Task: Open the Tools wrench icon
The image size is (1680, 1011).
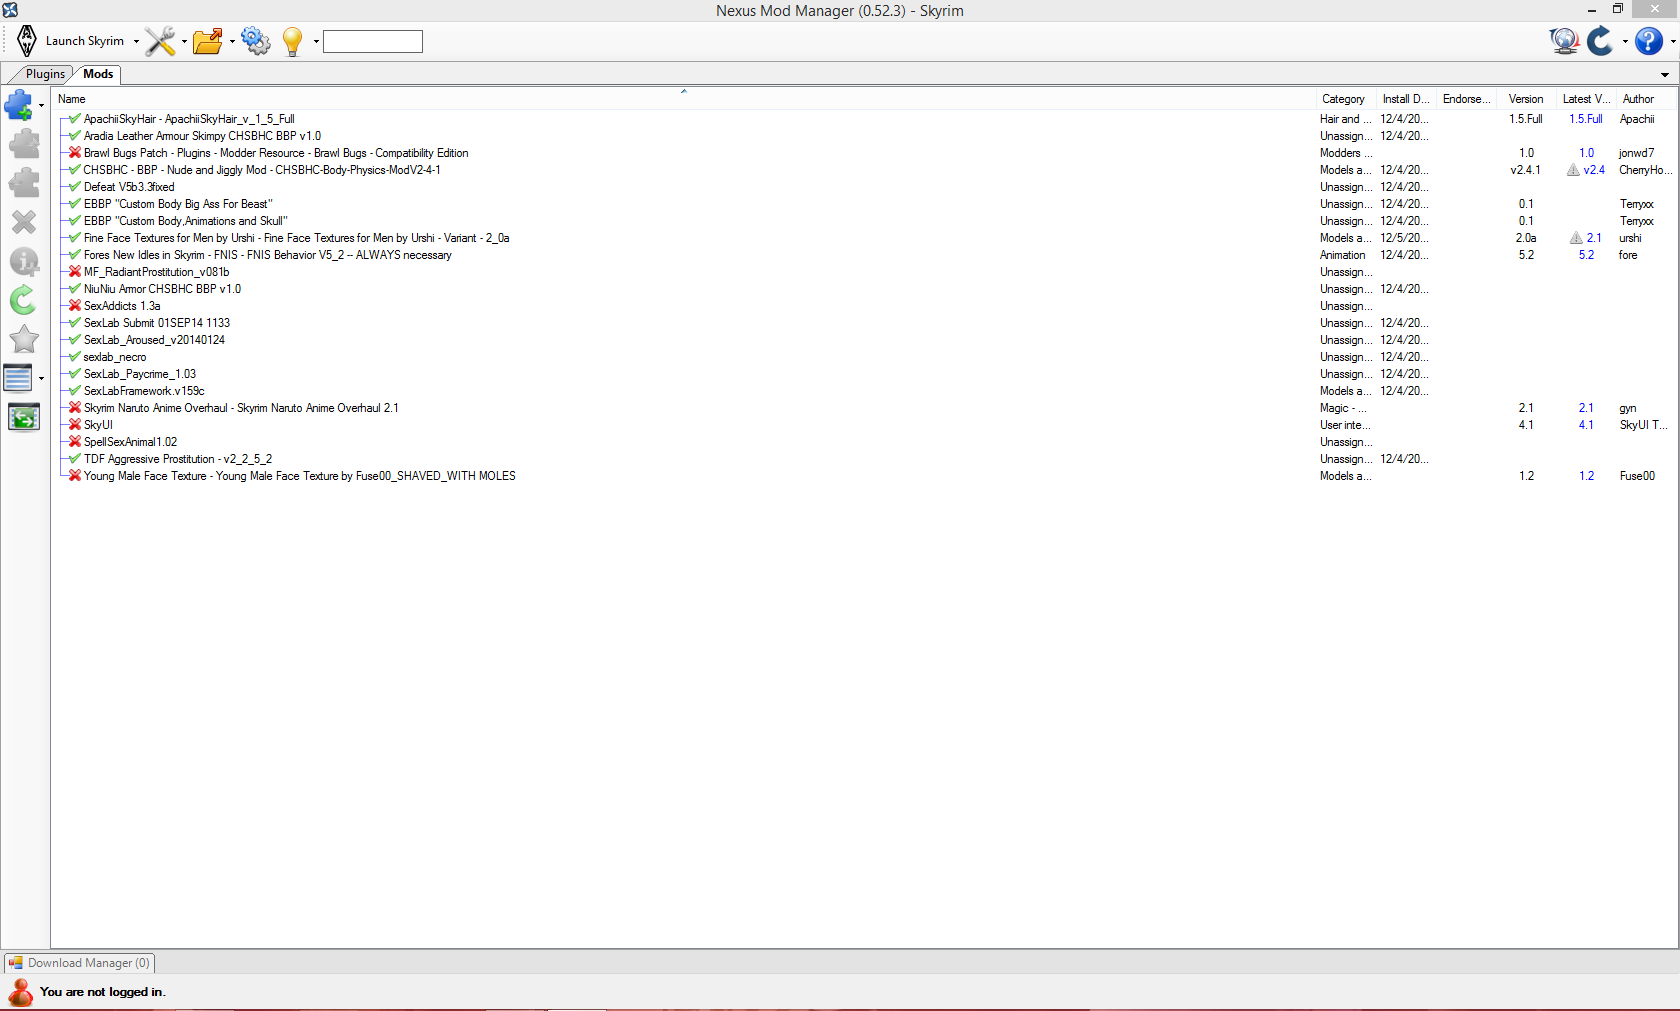Action: point(160,41)
